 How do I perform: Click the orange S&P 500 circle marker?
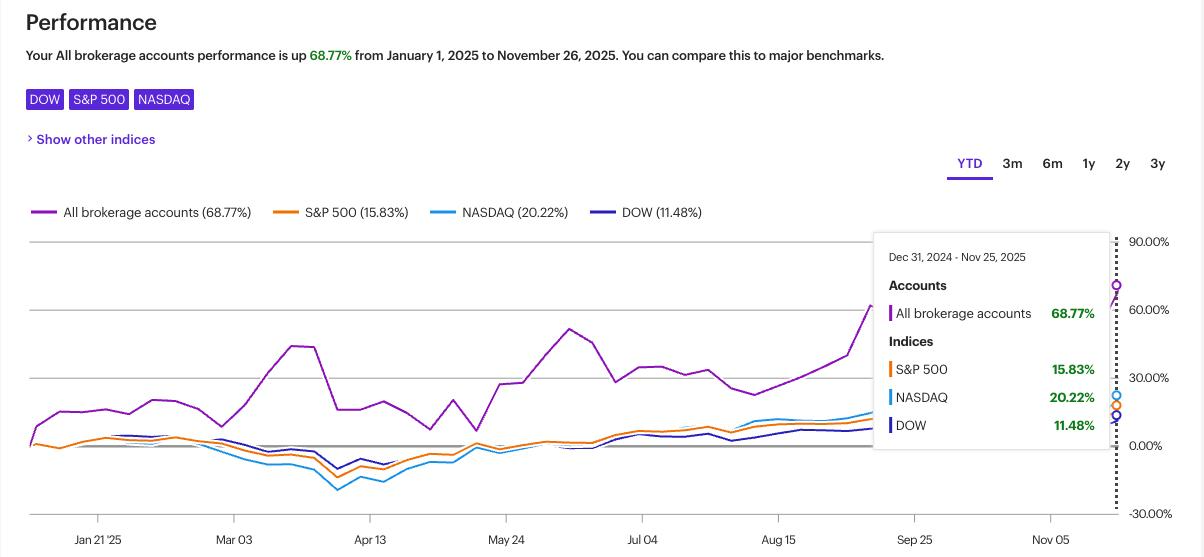pyautogui.click(x=1116, y=406)
